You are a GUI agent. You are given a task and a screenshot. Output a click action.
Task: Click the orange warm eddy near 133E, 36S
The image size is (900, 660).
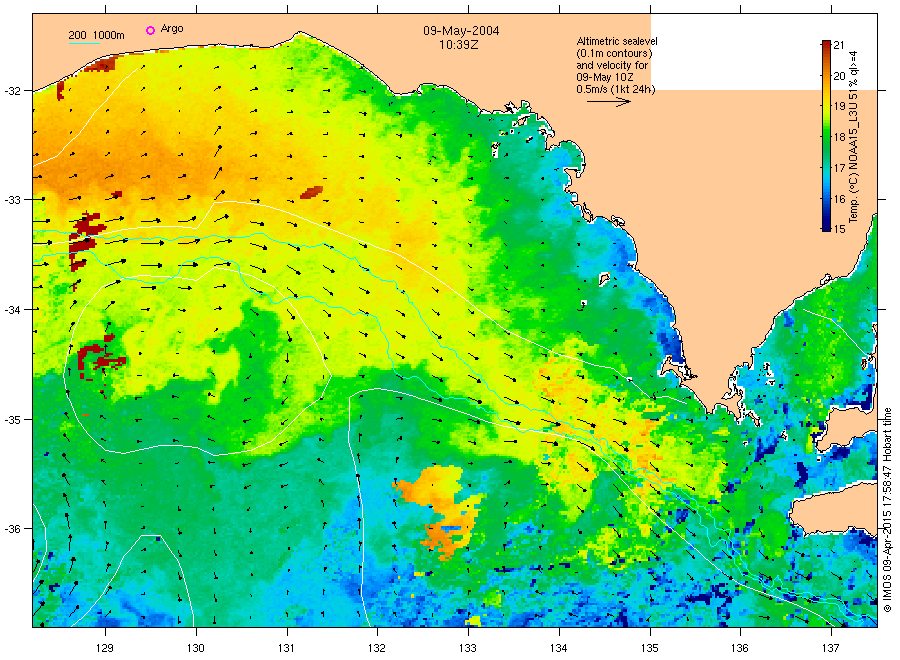point(442,511)
